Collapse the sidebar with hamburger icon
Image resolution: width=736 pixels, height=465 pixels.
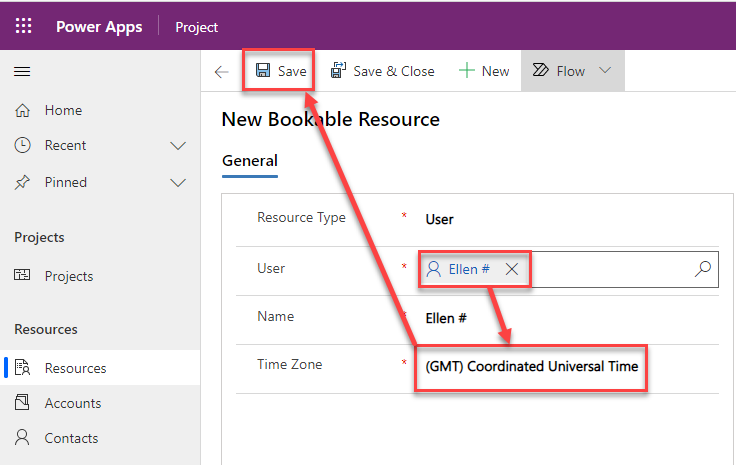tap(22, 71)
